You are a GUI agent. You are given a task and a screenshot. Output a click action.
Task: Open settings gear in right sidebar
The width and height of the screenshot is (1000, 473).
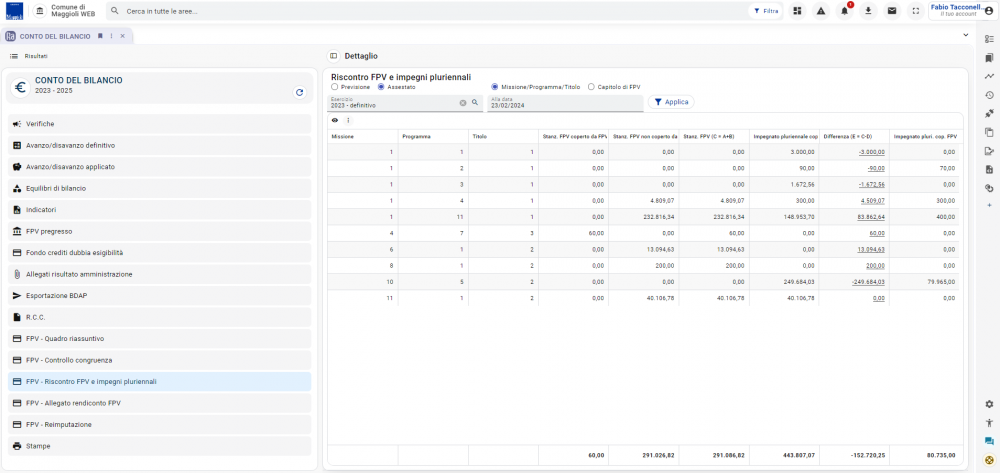pyautogui.click(x=989, y=404)
